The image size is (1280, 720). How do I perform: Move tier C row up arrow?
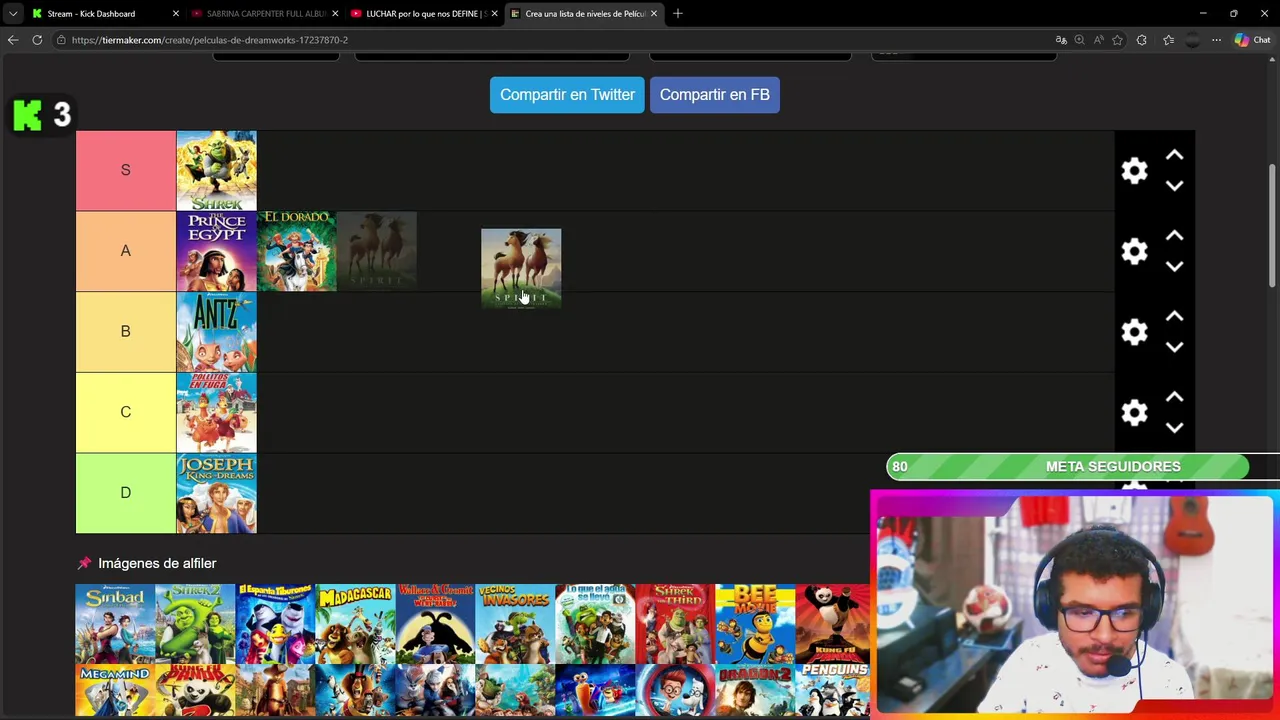click(1174, 397)
